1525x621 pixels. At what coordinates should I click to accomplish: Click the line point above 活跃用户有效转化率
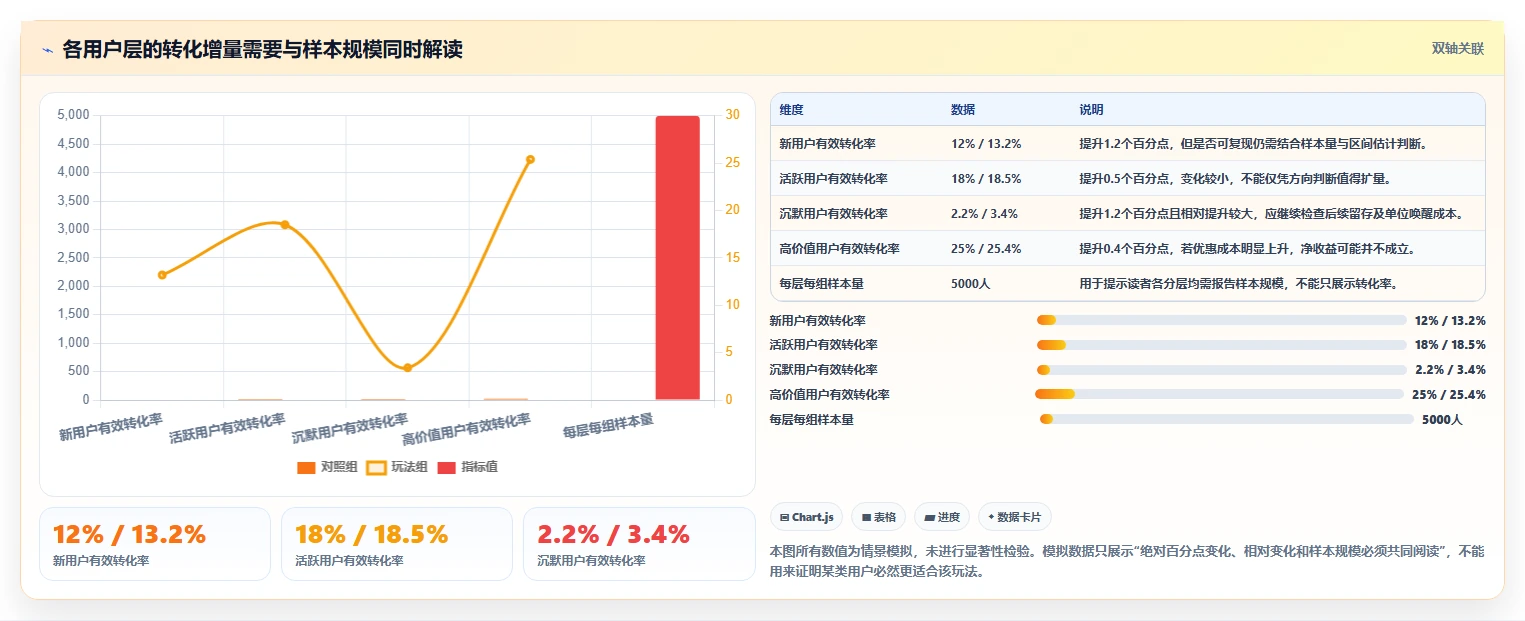[x=284, y=224]
